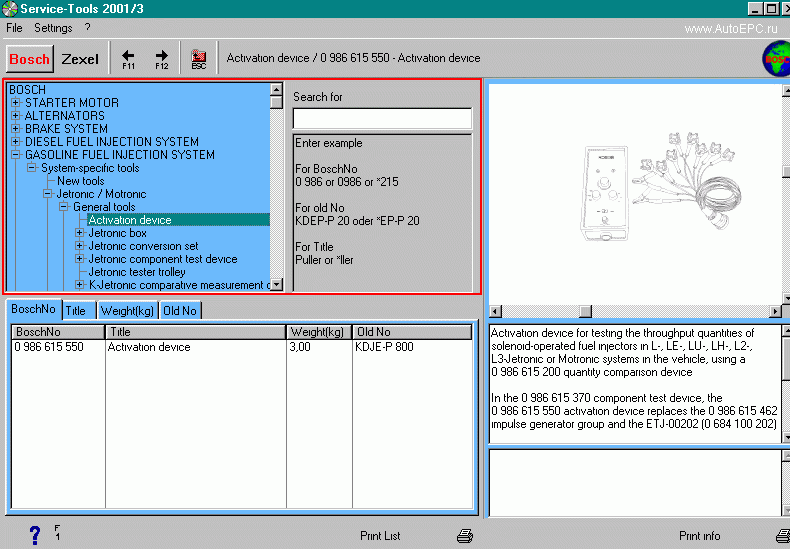The width and height of the screenshot is (790, 549).
Task: Click the Bosch catalog button
Action: [30, 59]
